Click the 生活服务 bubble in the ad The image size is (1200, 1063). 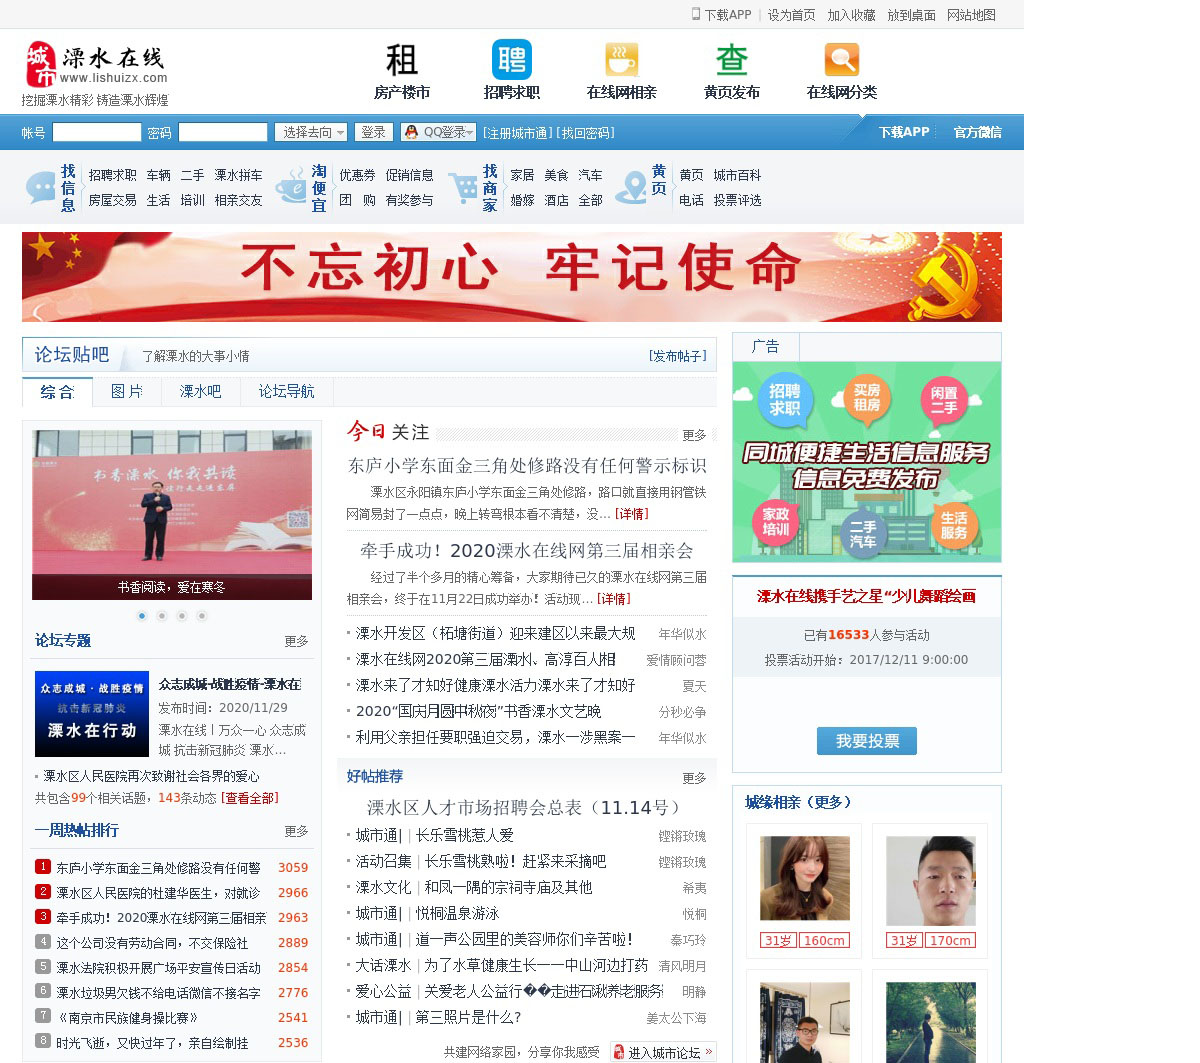click(954, 524)
